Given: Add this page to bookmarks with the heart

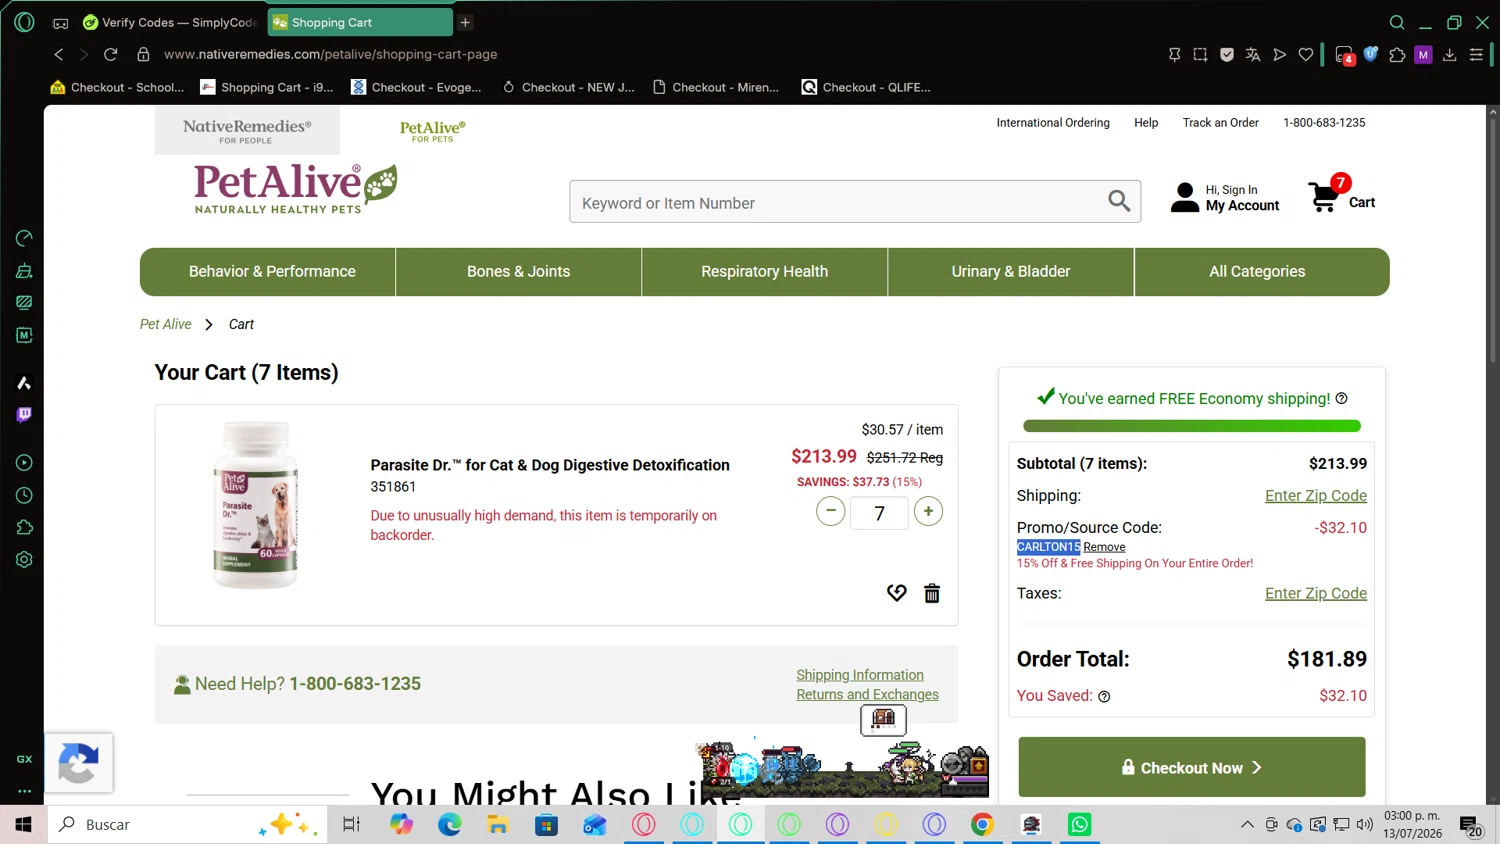Looking at the screenshot, I should pos(1306,55).
